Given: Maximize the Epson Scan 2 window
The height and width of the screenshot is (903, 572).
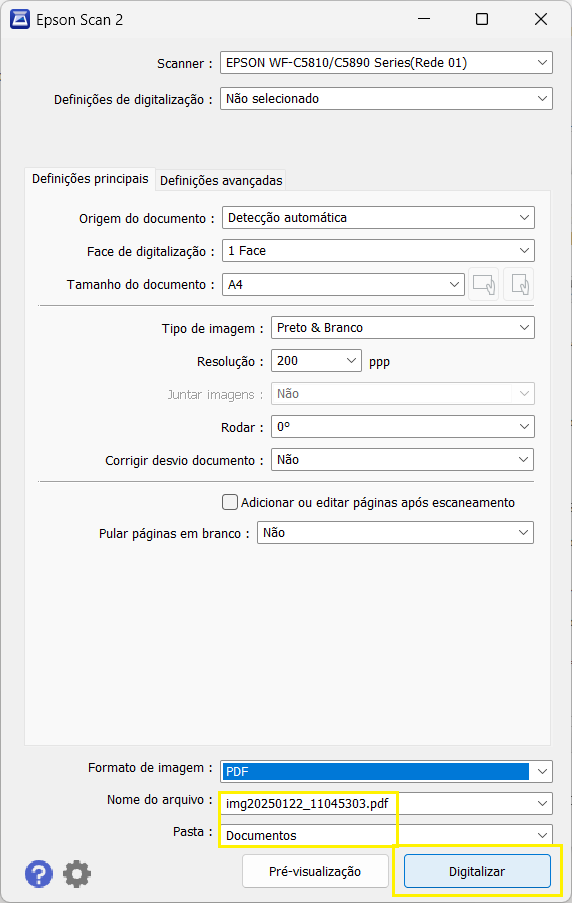Looking at the screenshot, I should click(482, 20).
